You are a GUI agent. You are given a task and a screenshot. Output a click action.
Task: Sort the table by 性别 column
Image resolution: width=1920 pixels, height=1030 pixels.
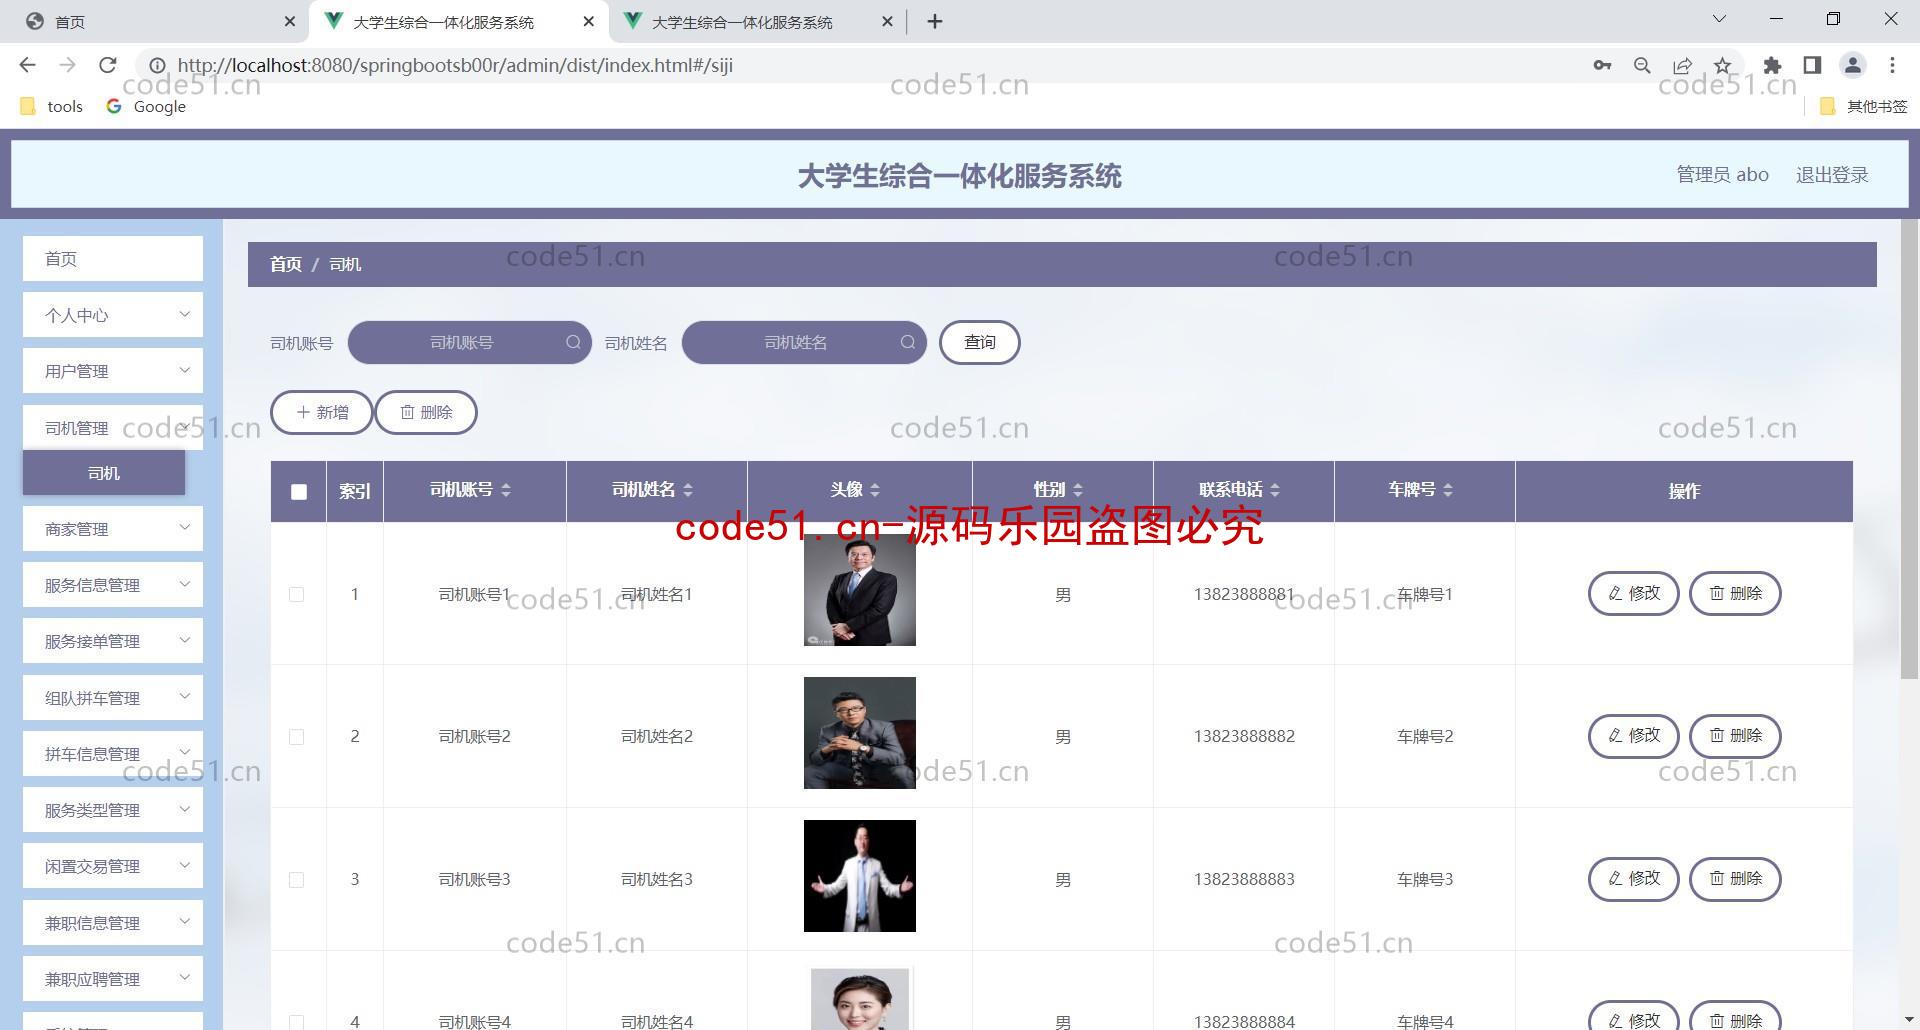1078,490
